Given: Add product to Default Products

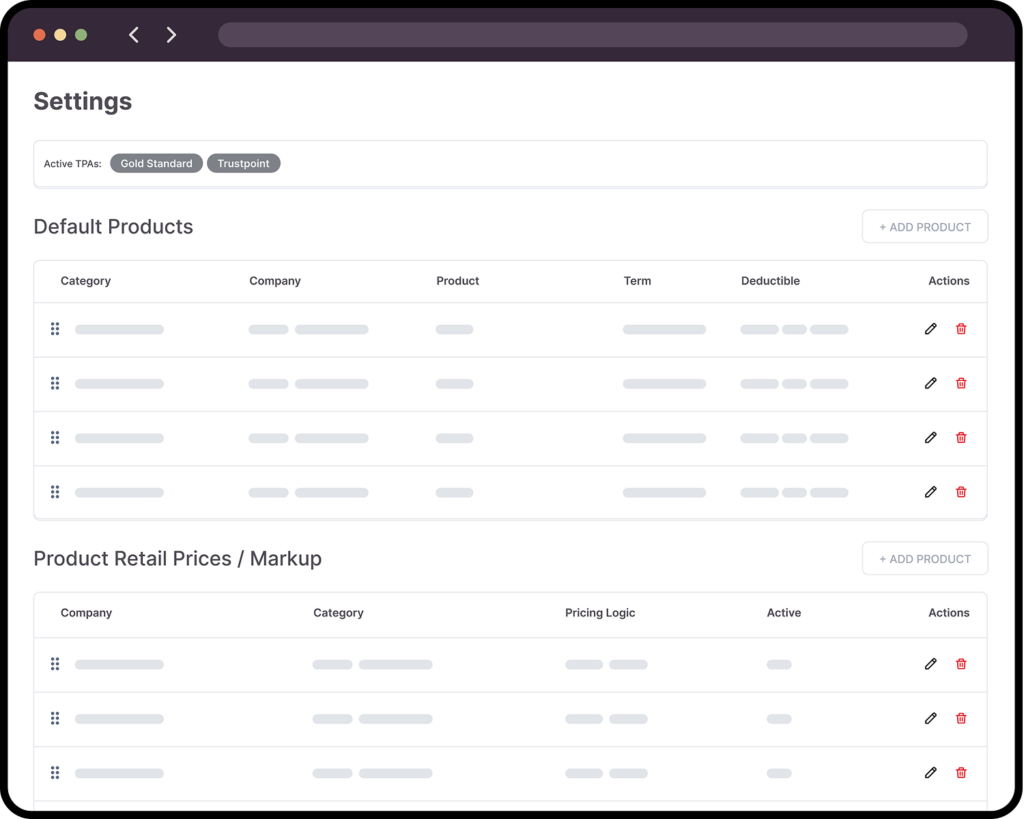Looking at the screenshot, I should tap(924, 227).
